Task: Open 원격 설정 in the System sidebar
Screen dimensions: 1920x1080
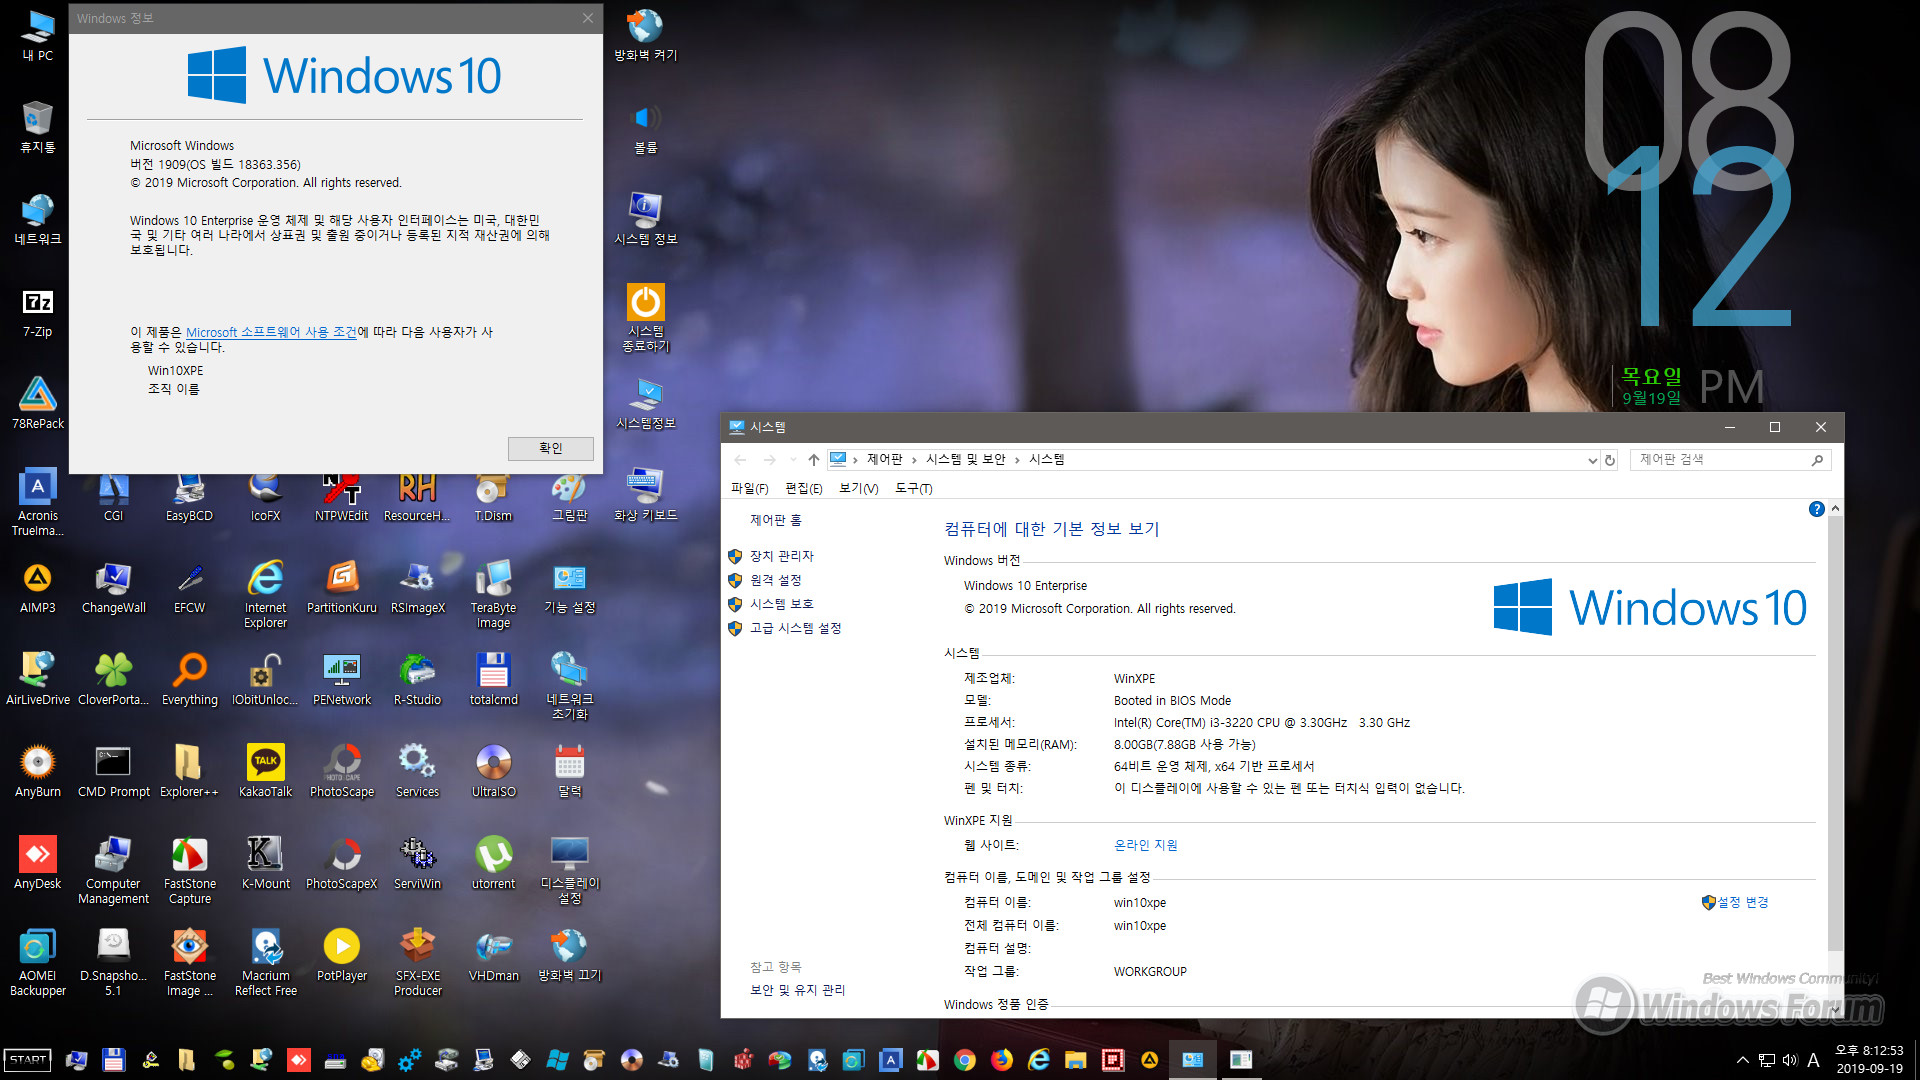Action: [775, 580]
